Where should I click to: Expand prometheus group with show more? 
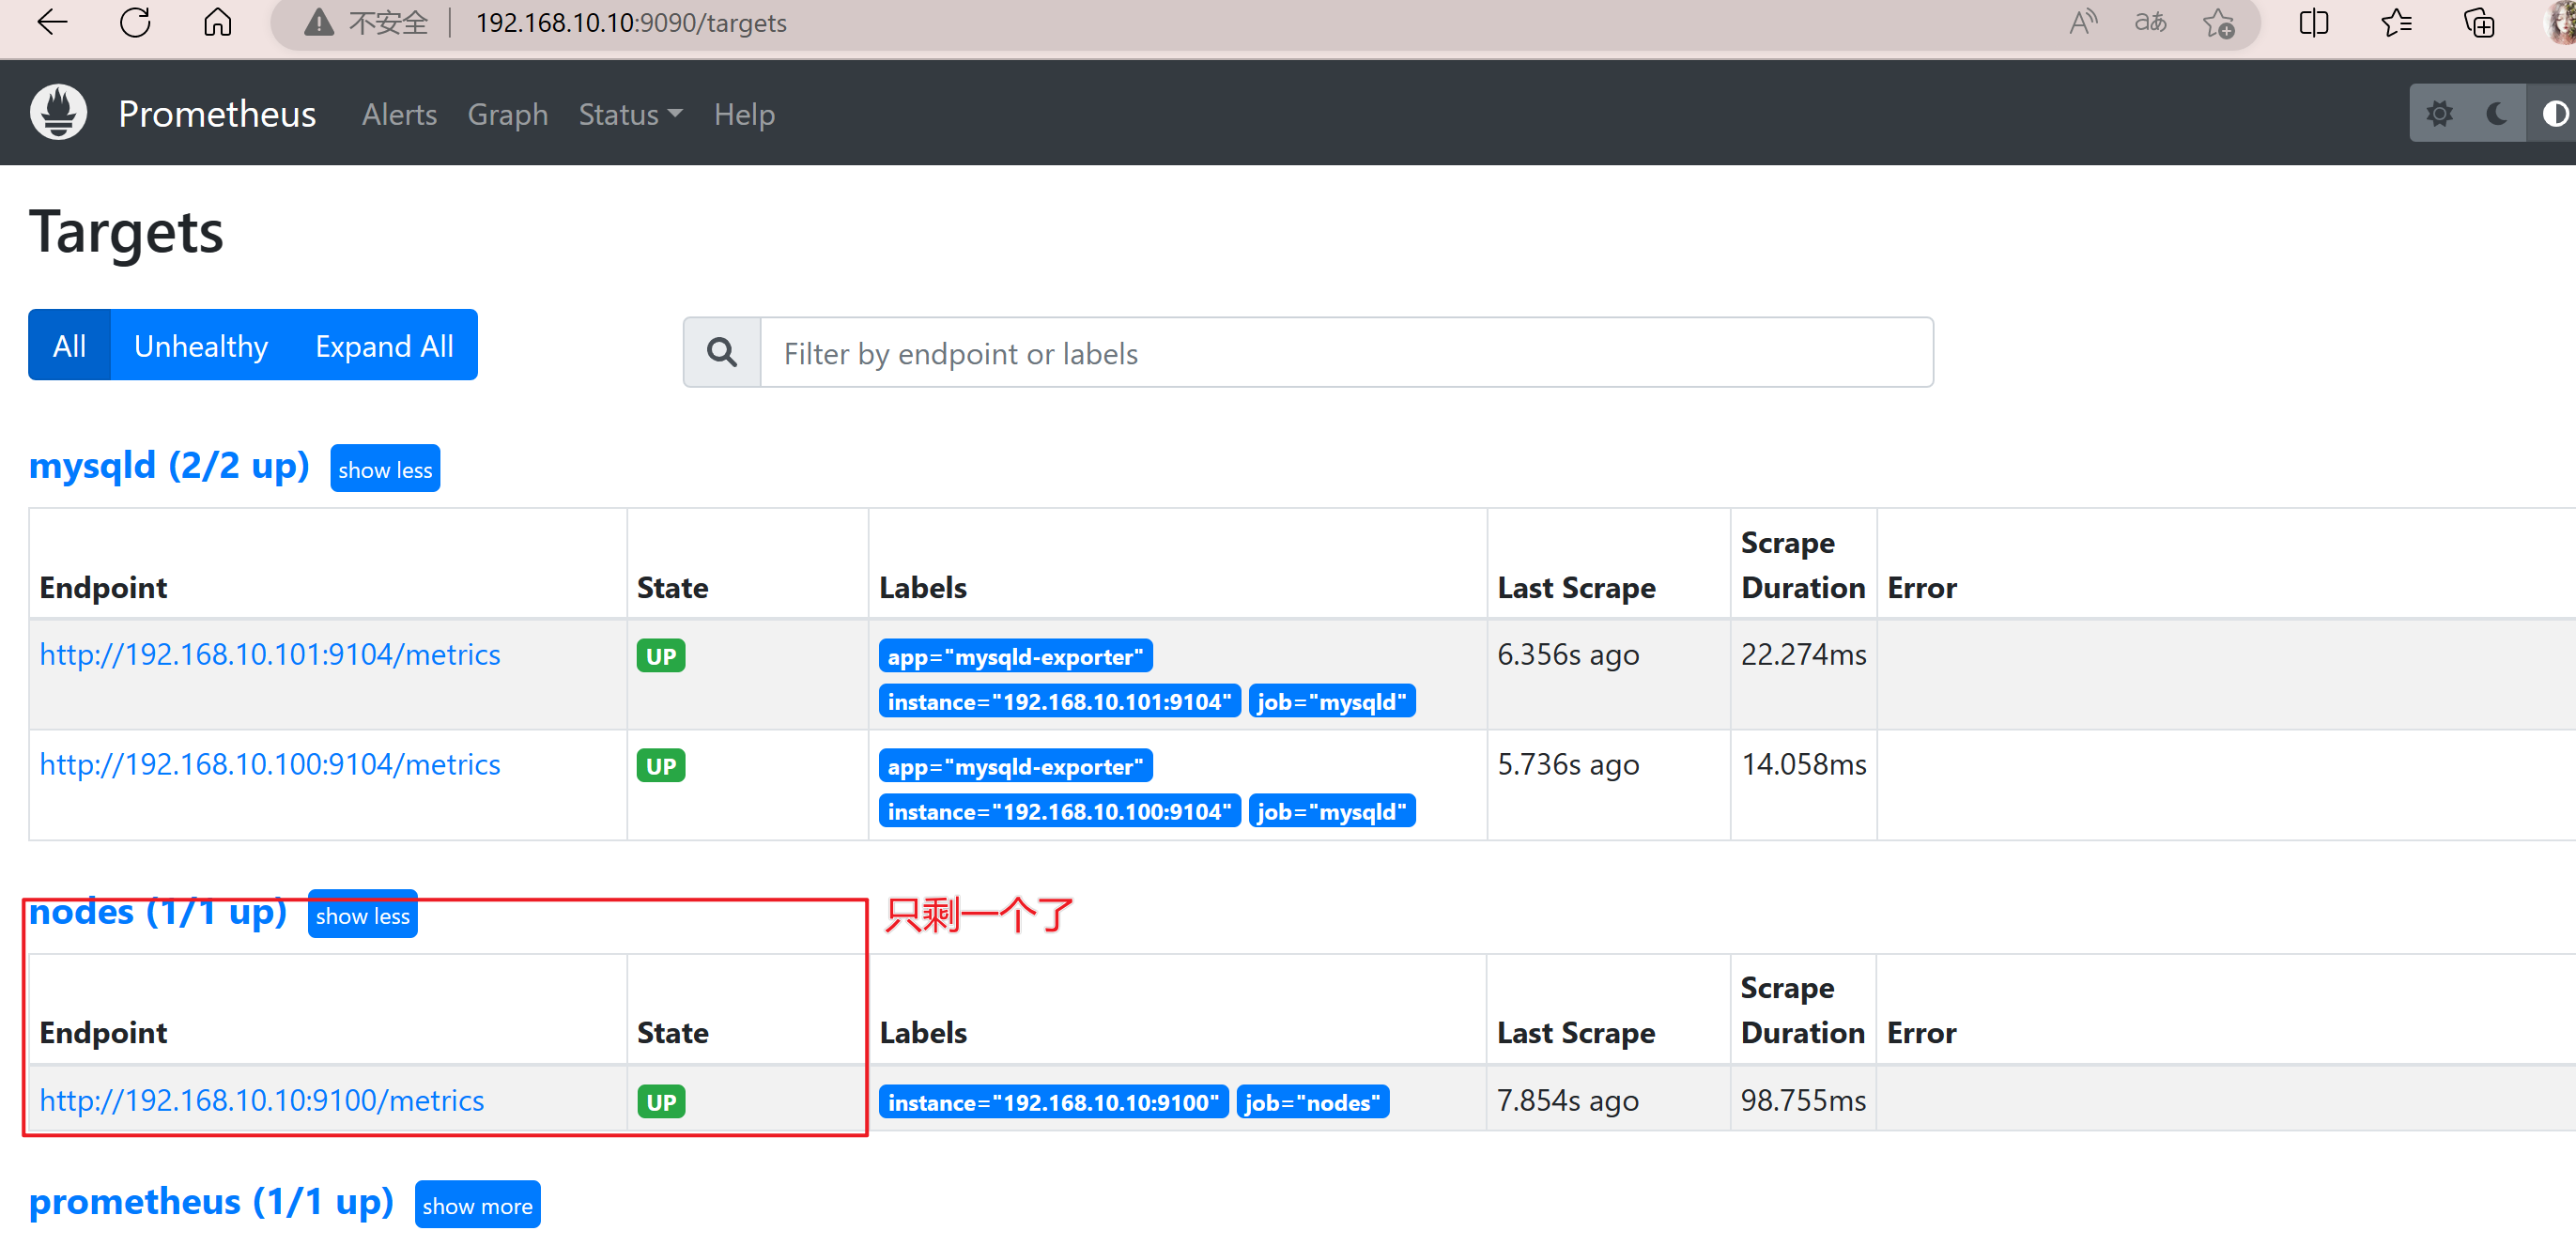[x=477, y=1205]
